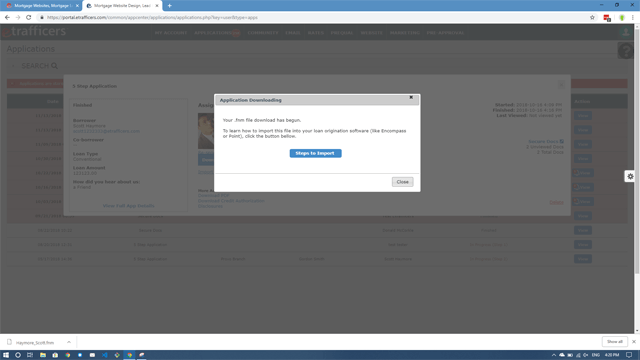Click the Disclosures link
Image resolution: width=640 pixels, height=360 pixels.
click(210, 206)
